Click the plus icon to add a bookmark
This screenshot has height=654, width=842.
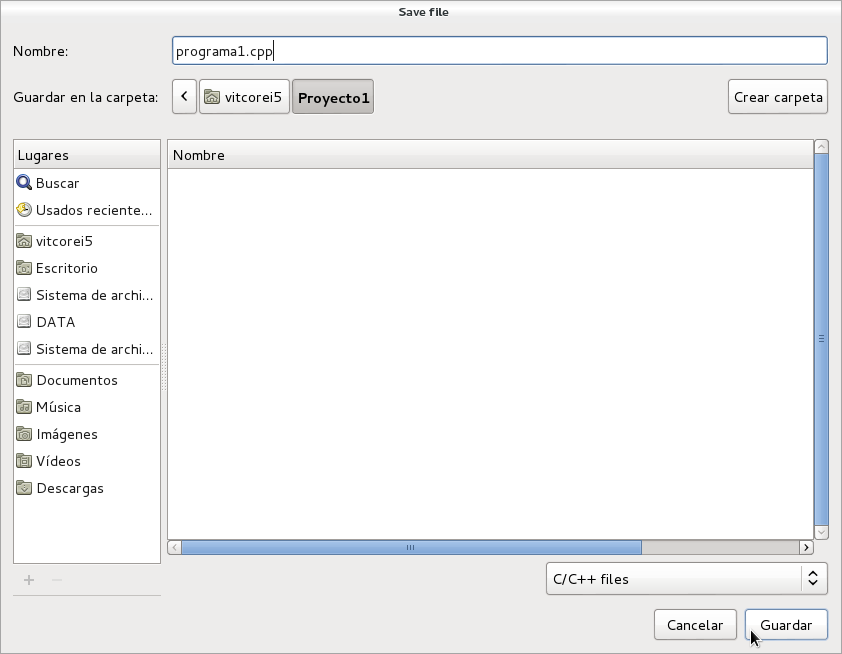pos(29,579)
